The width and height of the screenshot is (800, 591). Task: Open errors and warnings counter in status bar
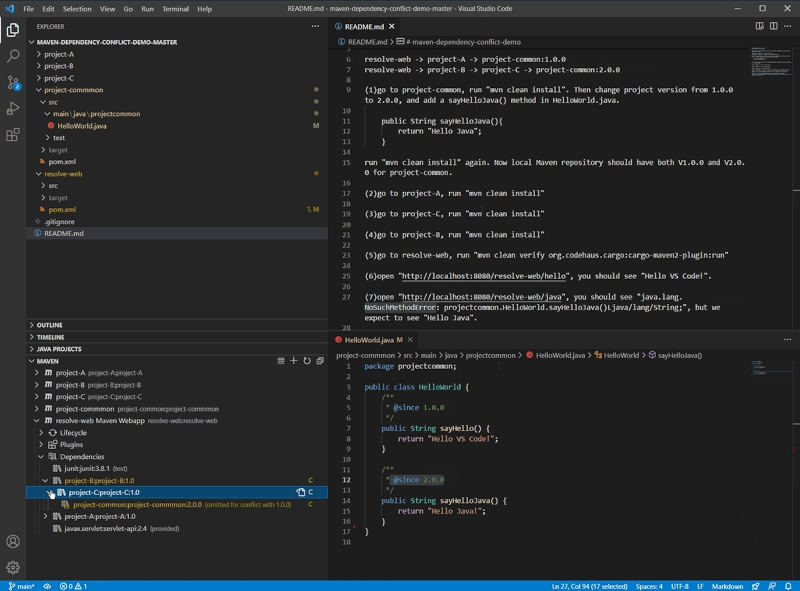[73, 586]
